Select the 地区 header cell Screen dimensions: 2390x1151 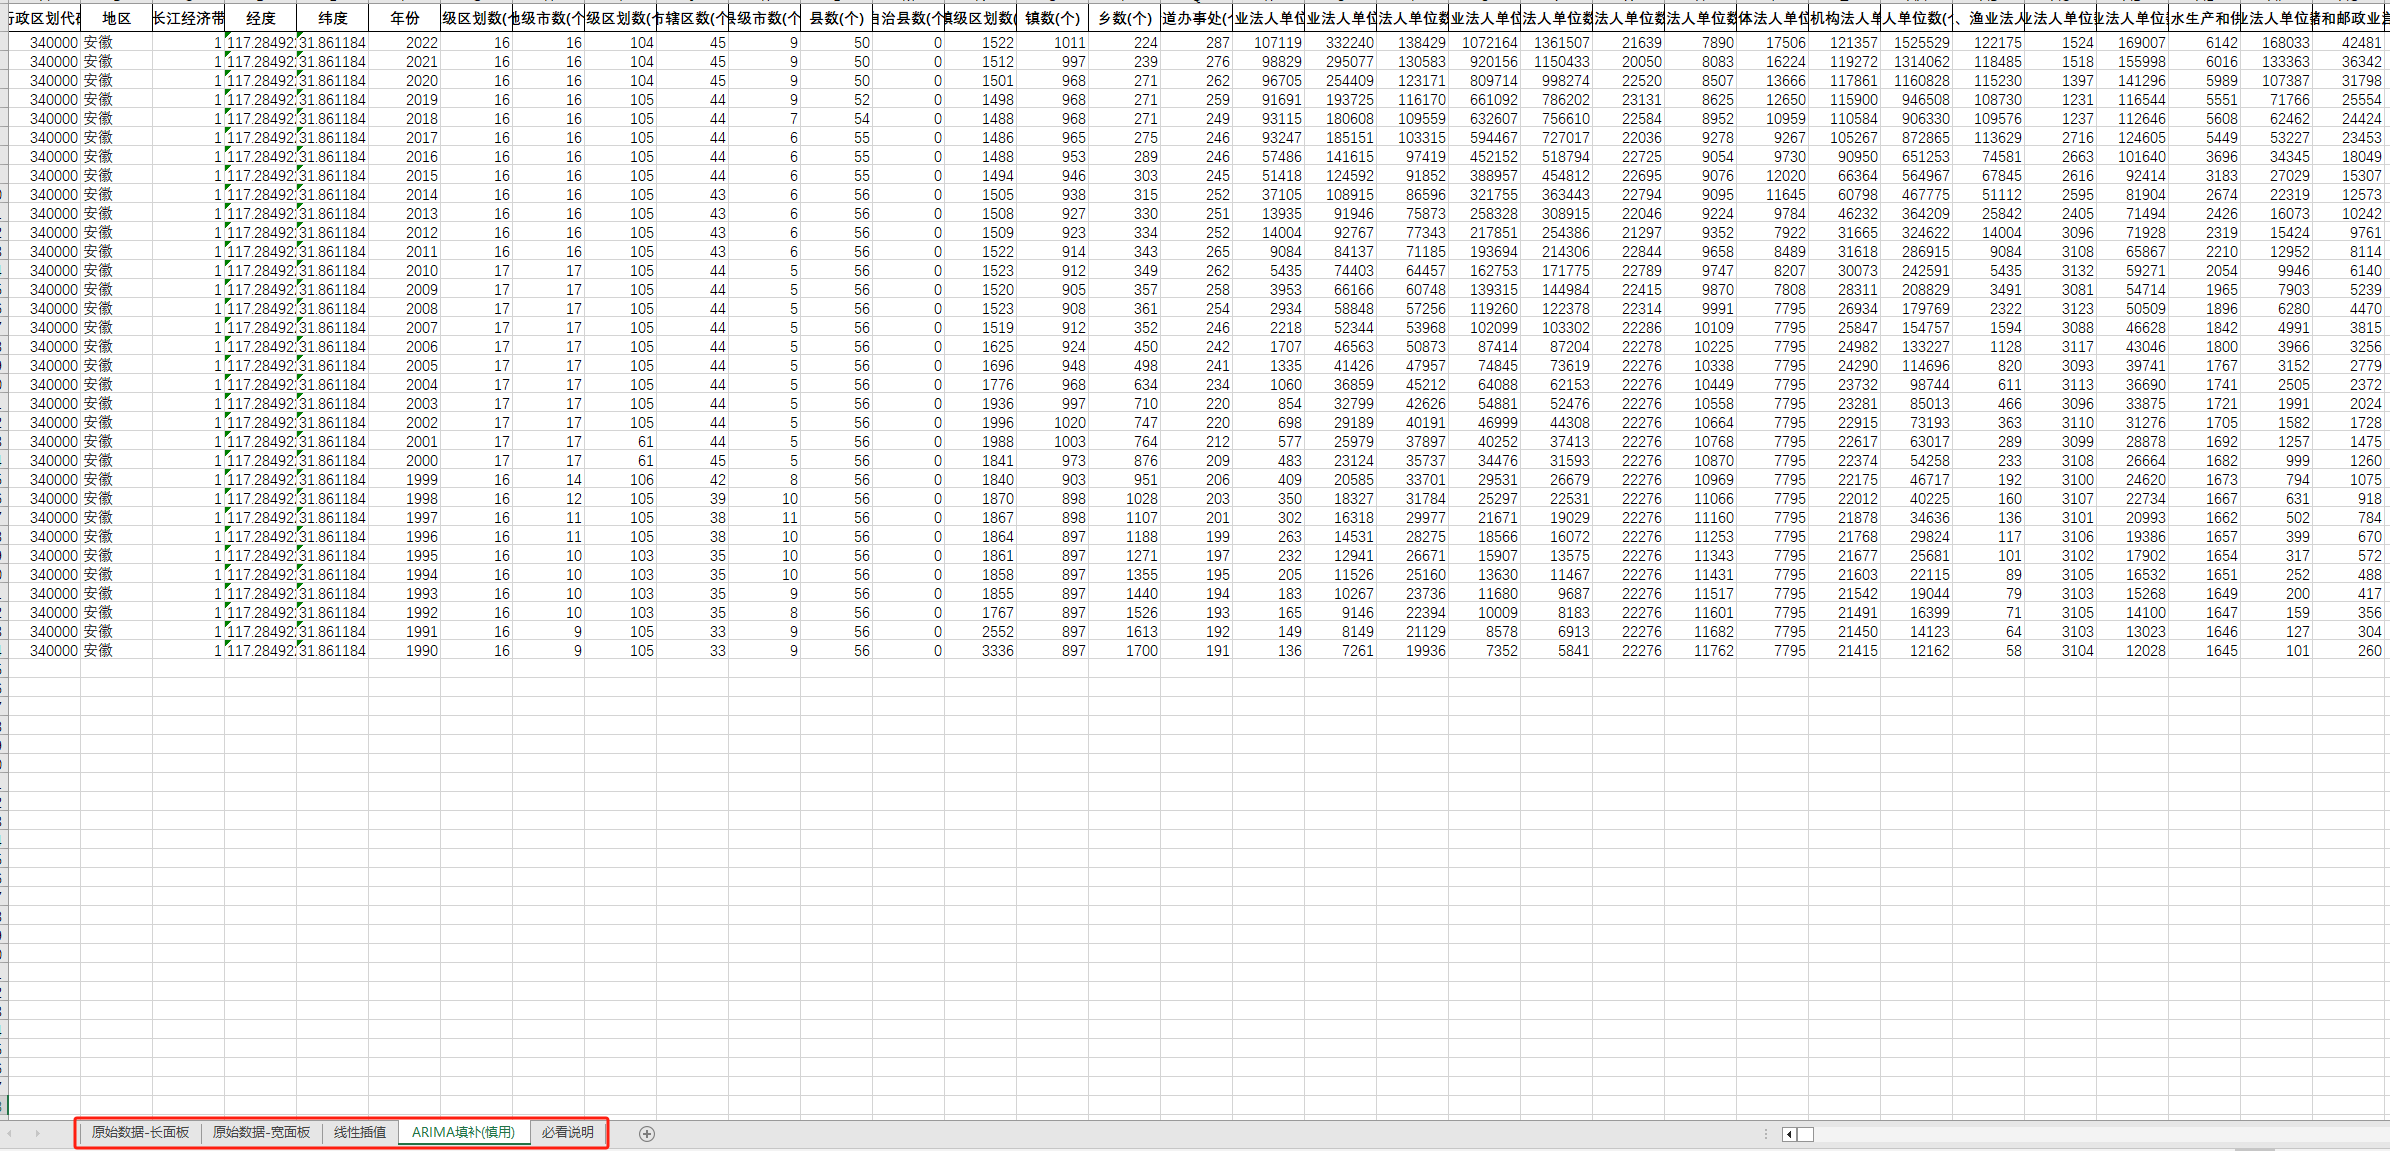click(x=117, y=18)
